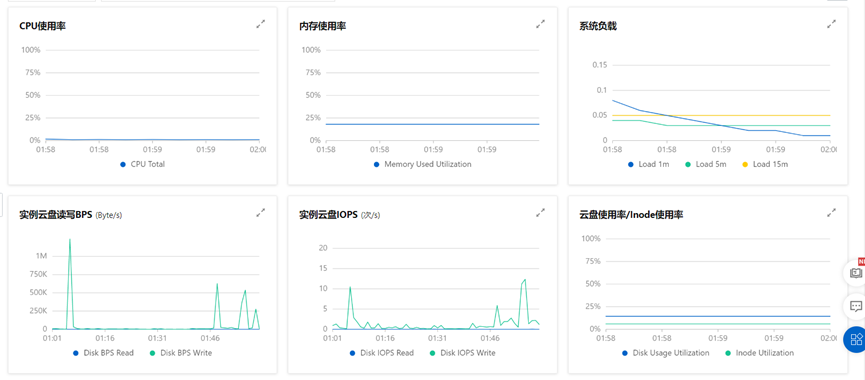The width and height of the screenshot is (865, 380).
Task: Hide the Load 15m series
Action: 765,164
